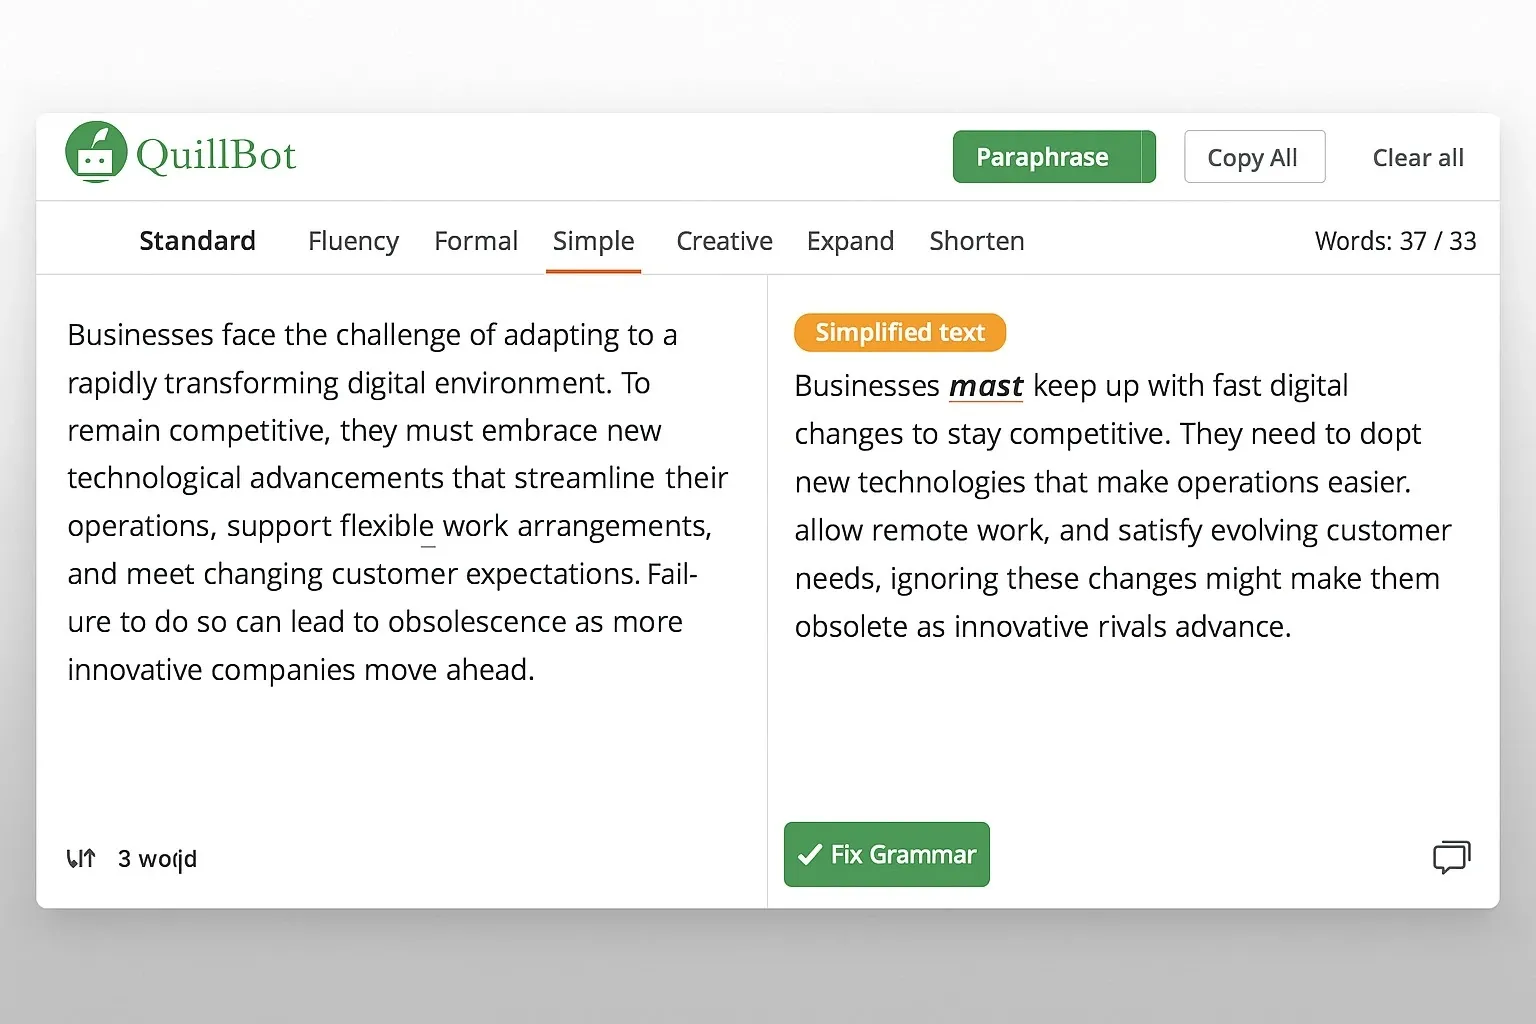Switch to the Standard paraphrasing mode
This screenshot has width=1536, height=1024.
click(x=197, y=241)
